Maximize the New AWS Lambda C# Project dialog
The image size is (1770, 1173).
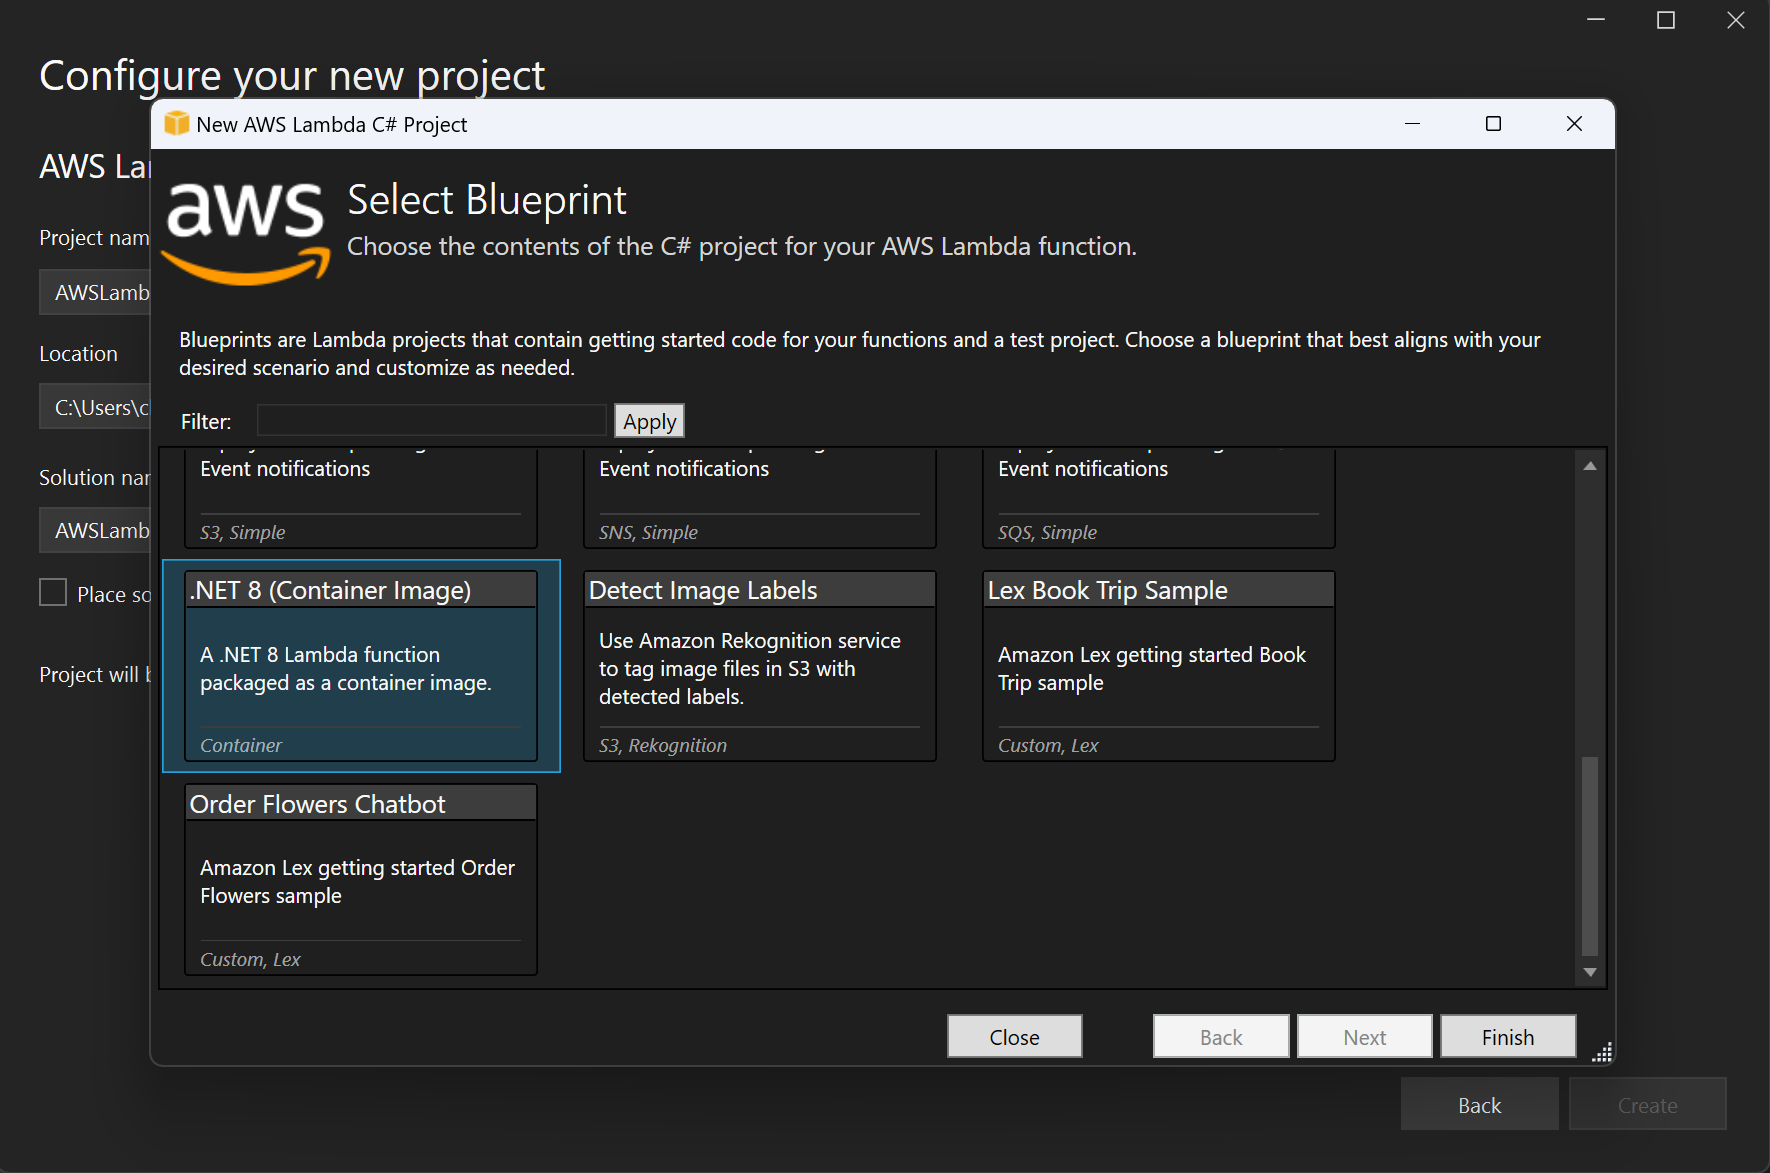tap(1493, 124)
